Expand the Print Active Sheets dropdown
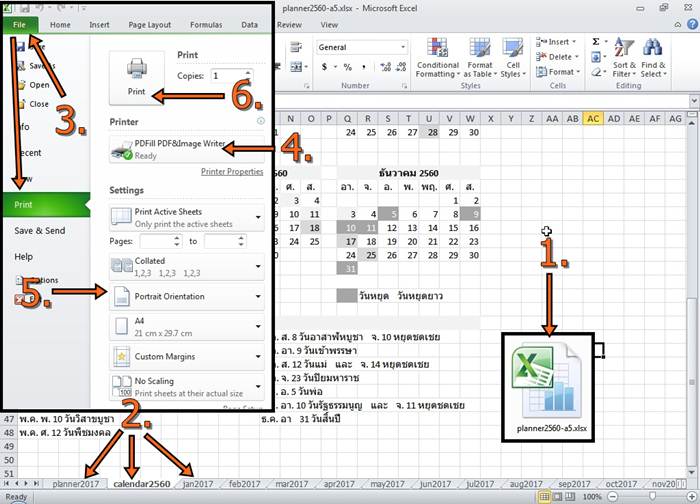700x504 pixels. [187, 217]
